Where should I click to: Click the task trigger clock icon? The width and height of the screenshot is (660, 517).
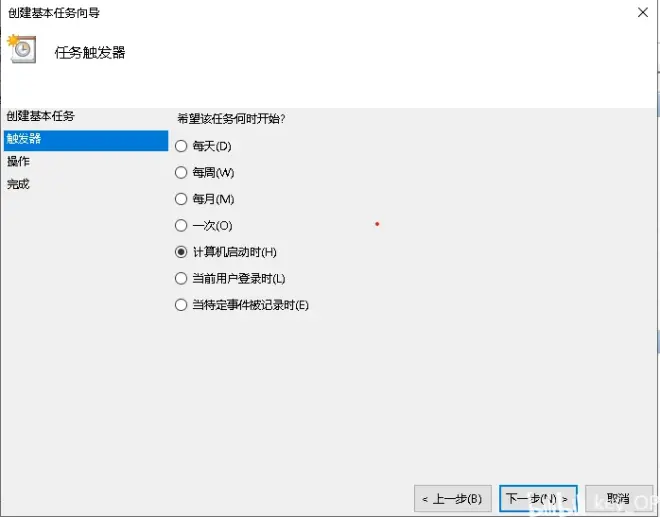(x=21, y=49)
